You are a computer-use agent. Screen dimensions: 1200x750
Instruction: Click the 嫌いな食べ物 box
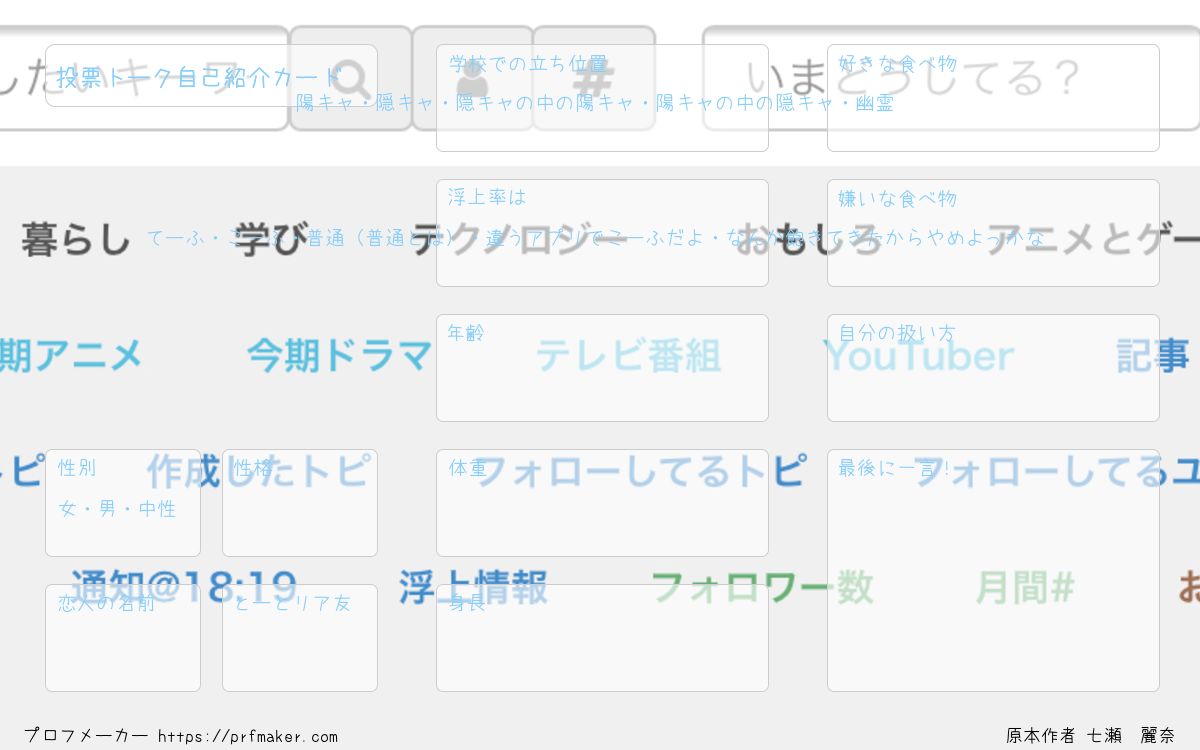tap(993, 233)
